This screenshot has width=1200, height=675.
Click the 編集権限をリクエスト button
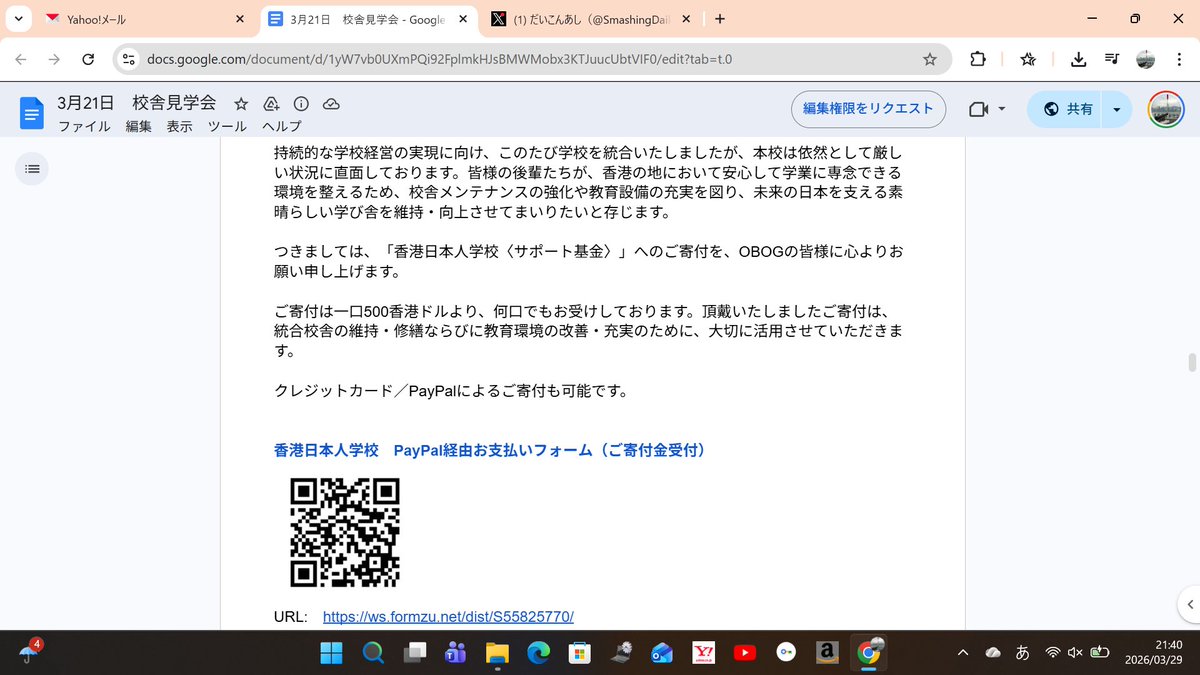click(868, 109)
